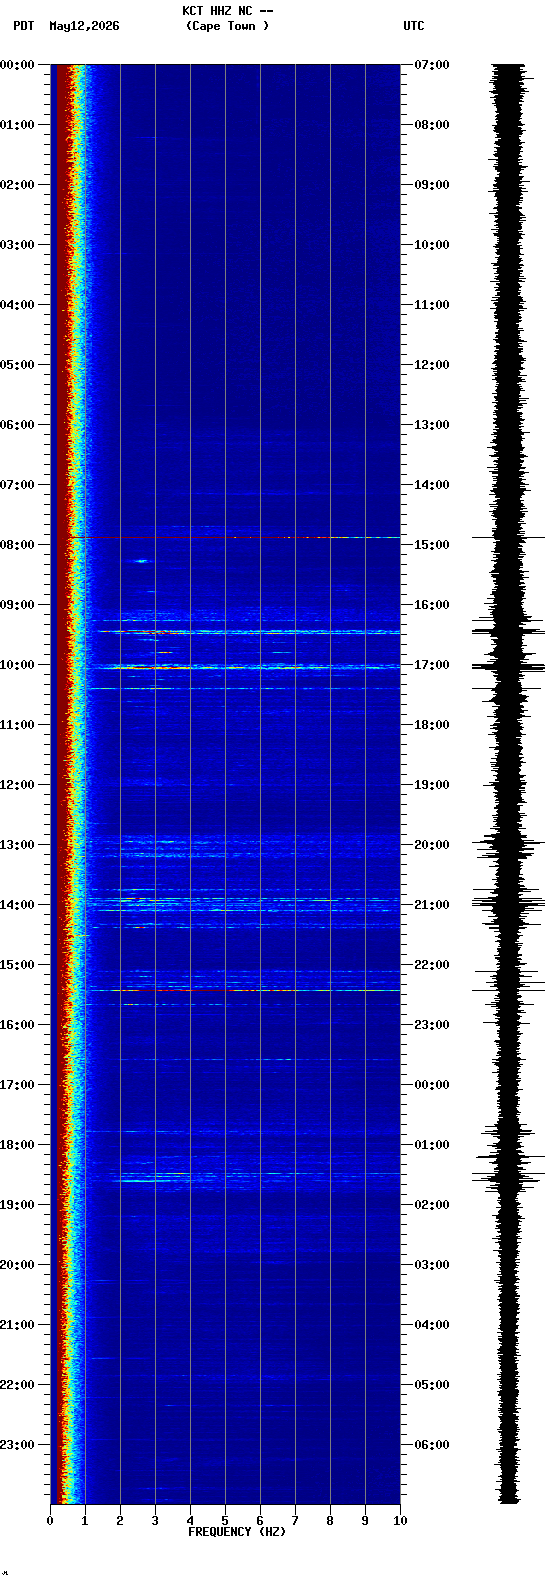552x1584 pixels.
Task: Click the 10 Hz frequency axis tick
Action: [400, 1521]
